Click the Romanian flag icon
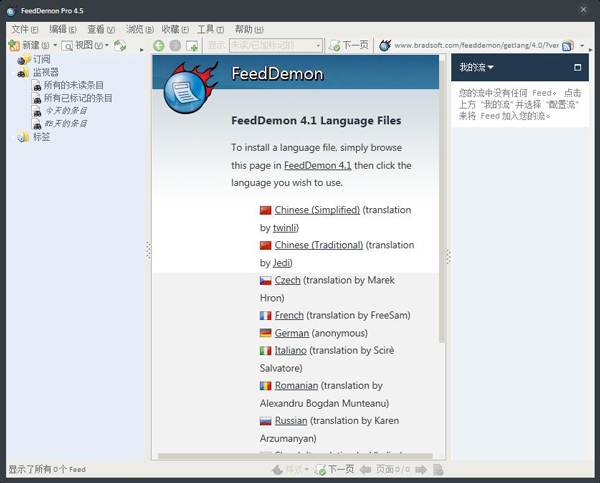 pyautogui.click(x=266, y=386)
